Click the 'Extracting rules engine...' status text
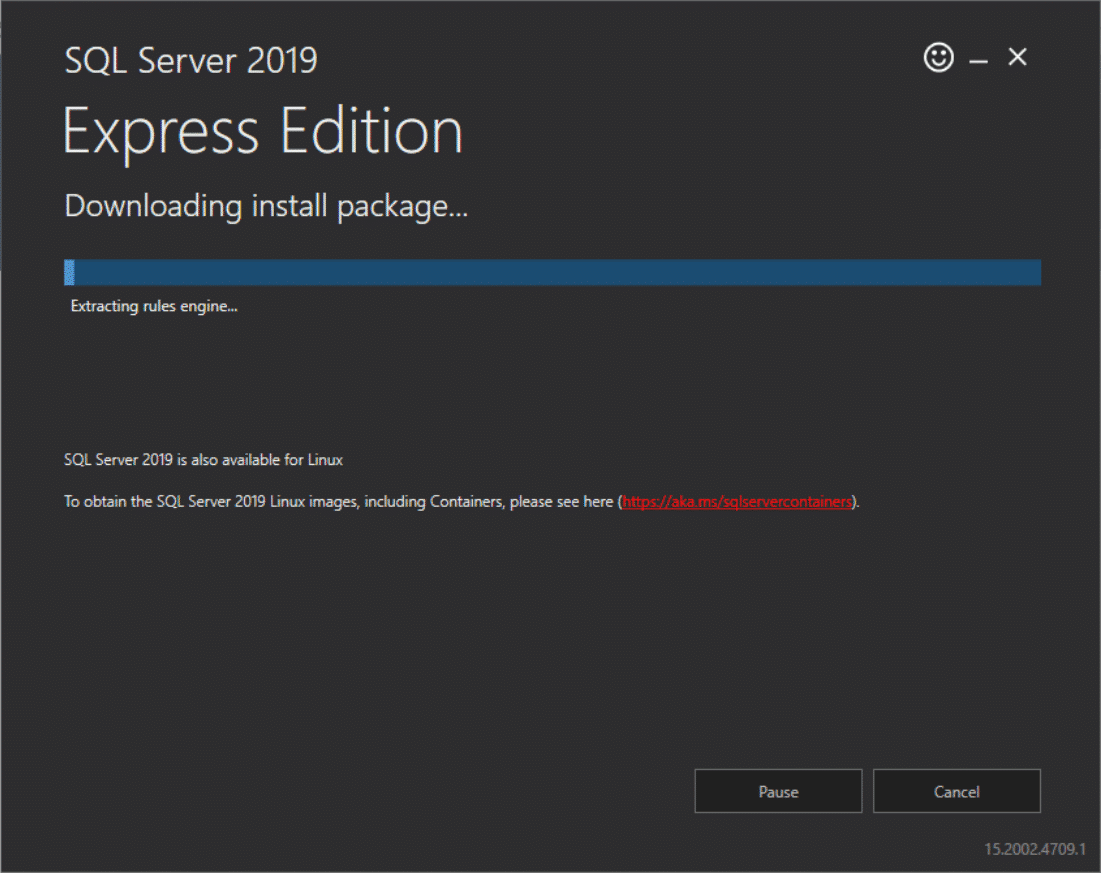This screenshot has height=873, width=1101. pos(154,306)
